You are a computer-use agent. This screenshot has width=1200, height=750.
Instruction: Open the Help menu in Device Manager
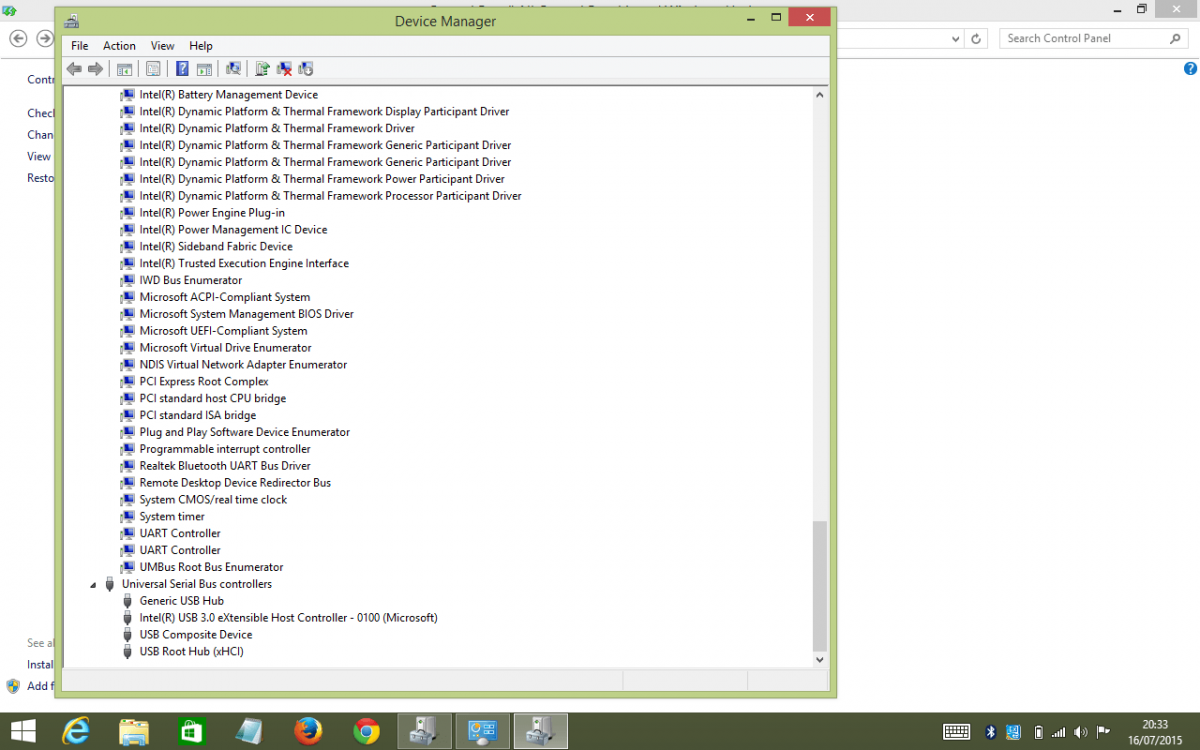click(201, 46)
